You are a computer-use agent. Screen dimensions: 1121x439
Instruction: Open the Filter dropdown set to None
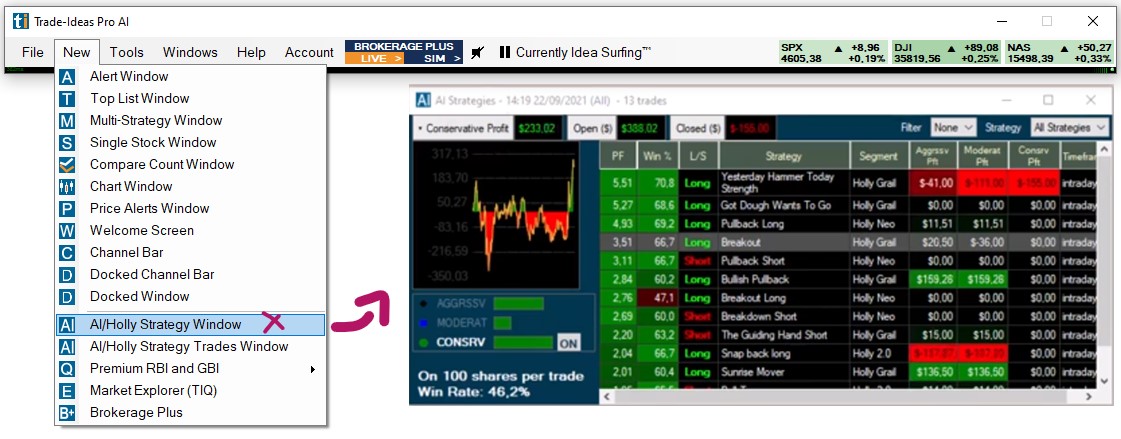(x=952, y=128)
